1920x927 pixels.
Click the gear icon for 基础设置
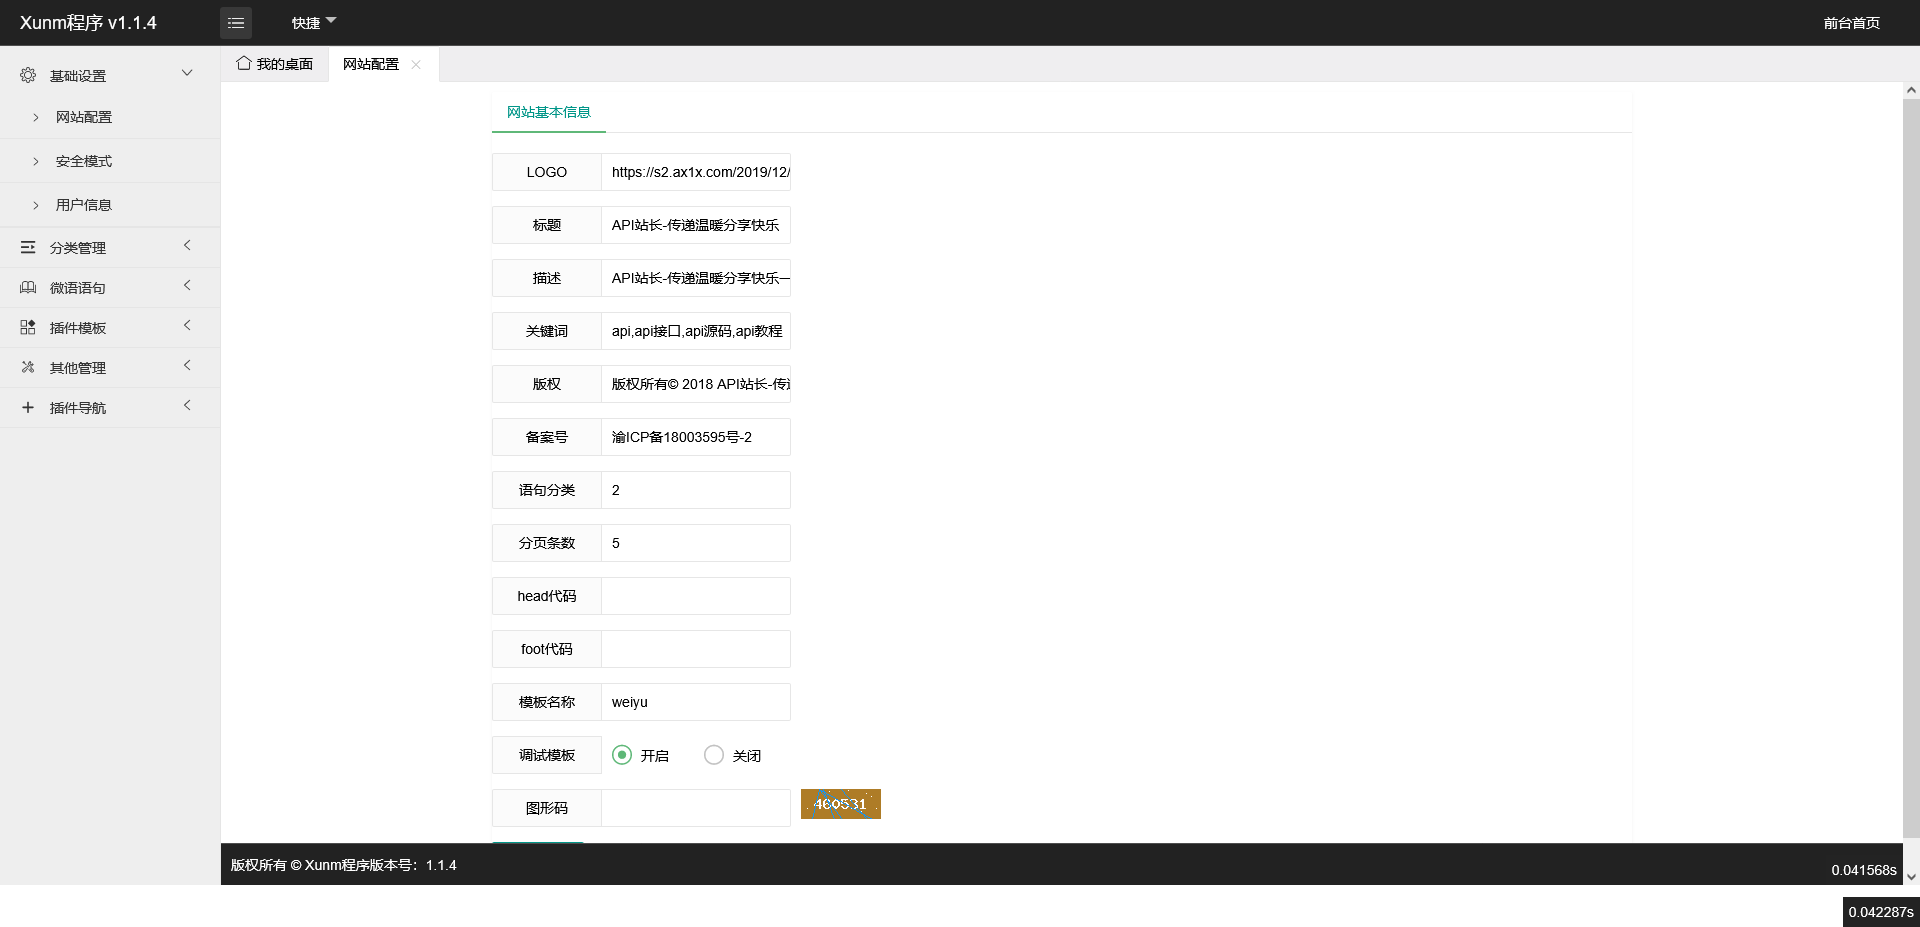tap(28, 76)
